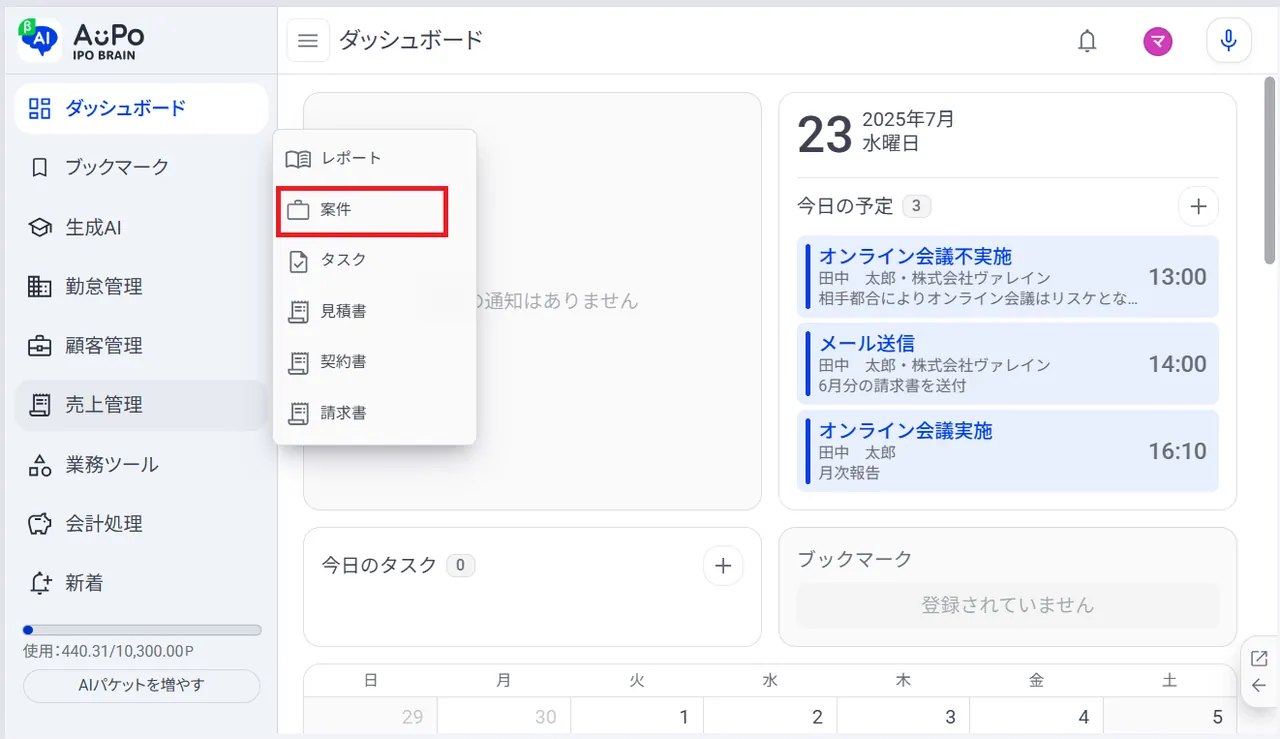Click the レポート book icon
This screenshot has height=739, width=1280.
click(x=298, y=159)
